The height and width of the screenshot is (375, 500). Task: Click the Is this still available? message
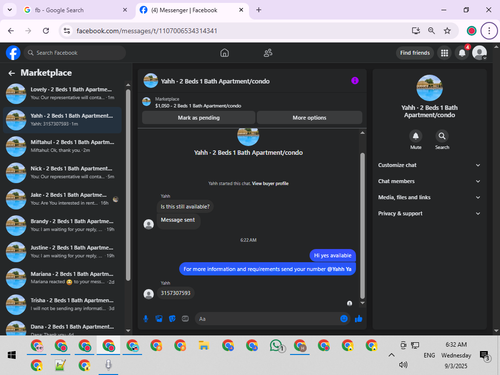(x=185, y=207)
